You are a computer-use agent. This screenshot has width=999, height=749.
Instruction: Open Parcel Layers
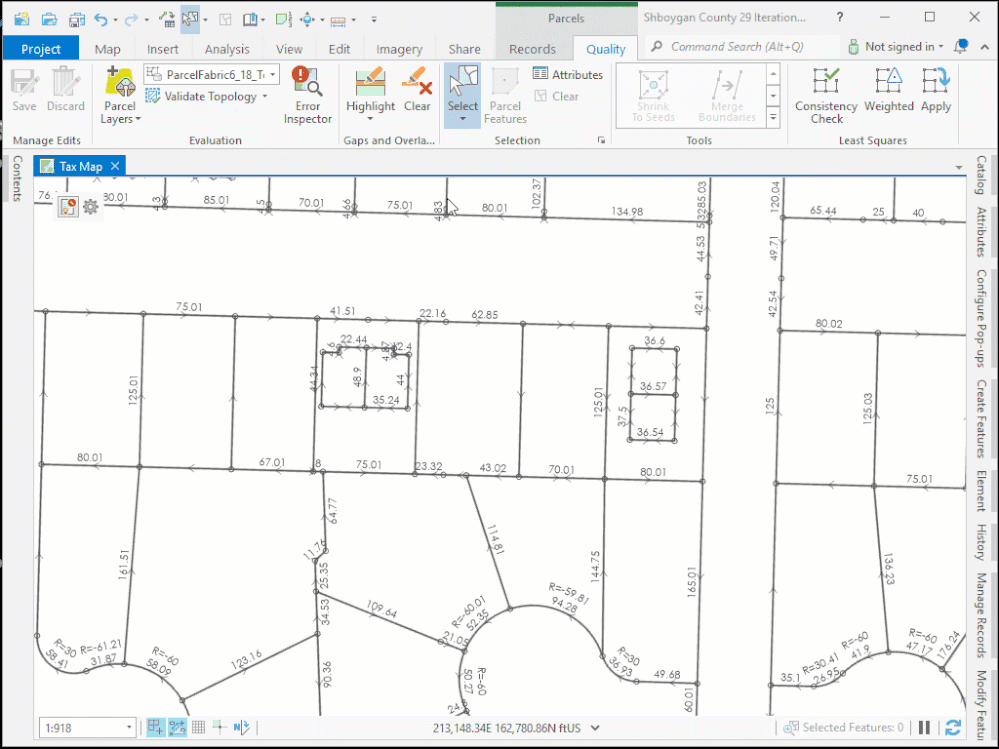[119, 95]
